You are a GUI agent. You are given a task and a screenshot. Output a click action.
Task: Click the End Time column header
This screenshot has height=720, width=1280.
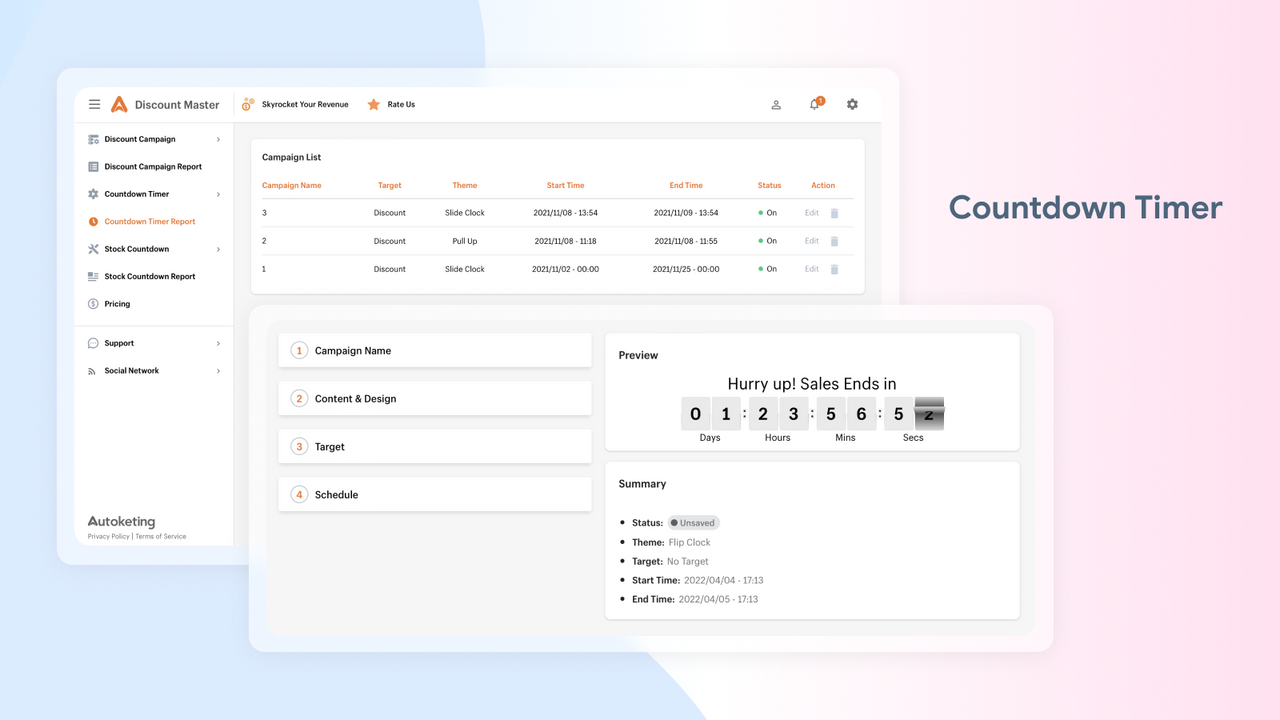click(686, 185)
